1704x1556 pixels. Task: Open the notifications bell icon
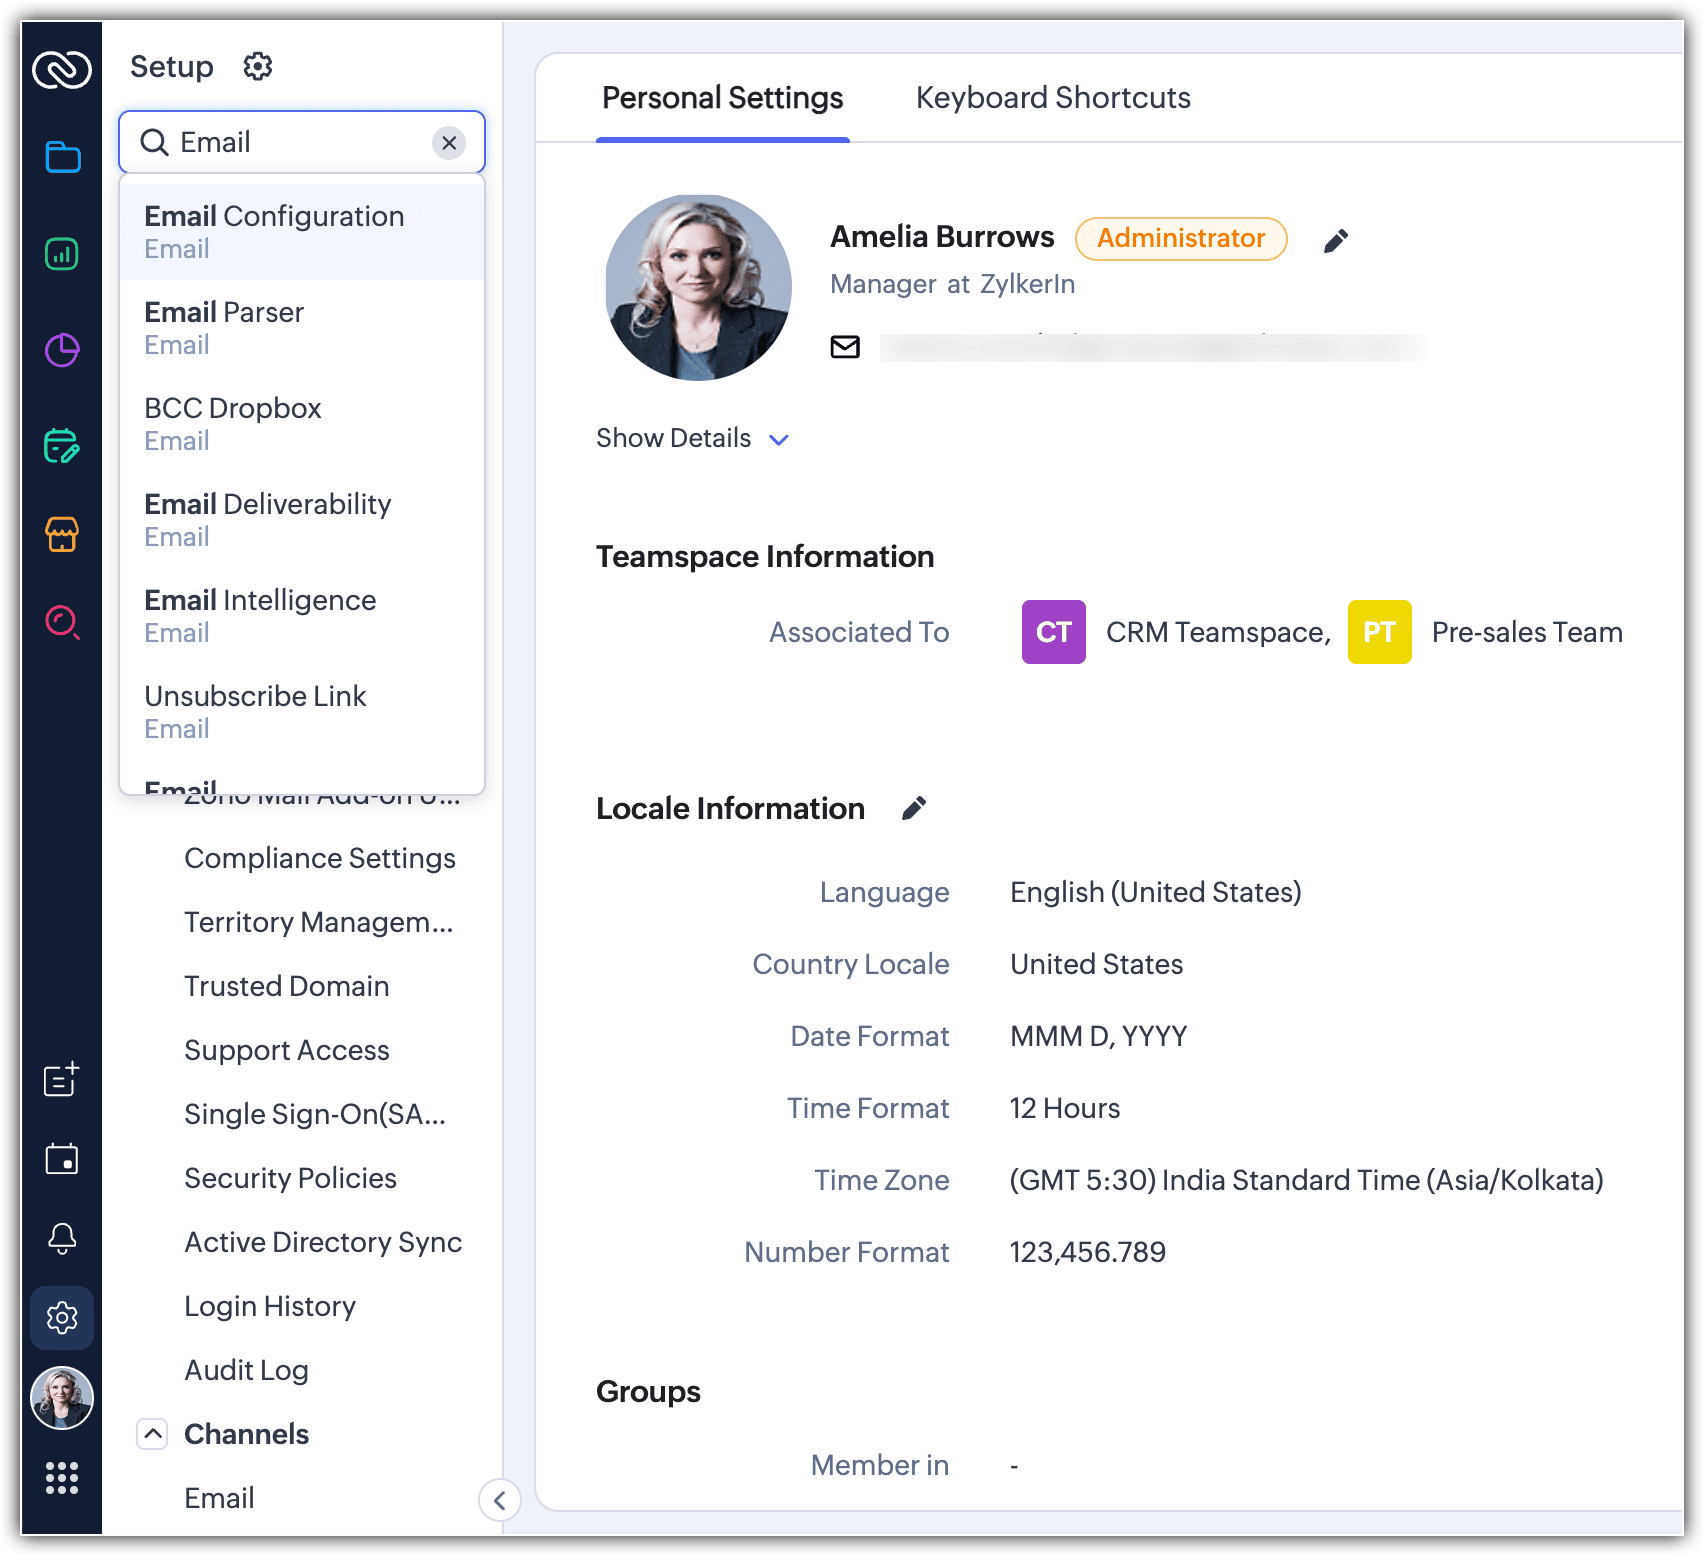point(62,1238)
